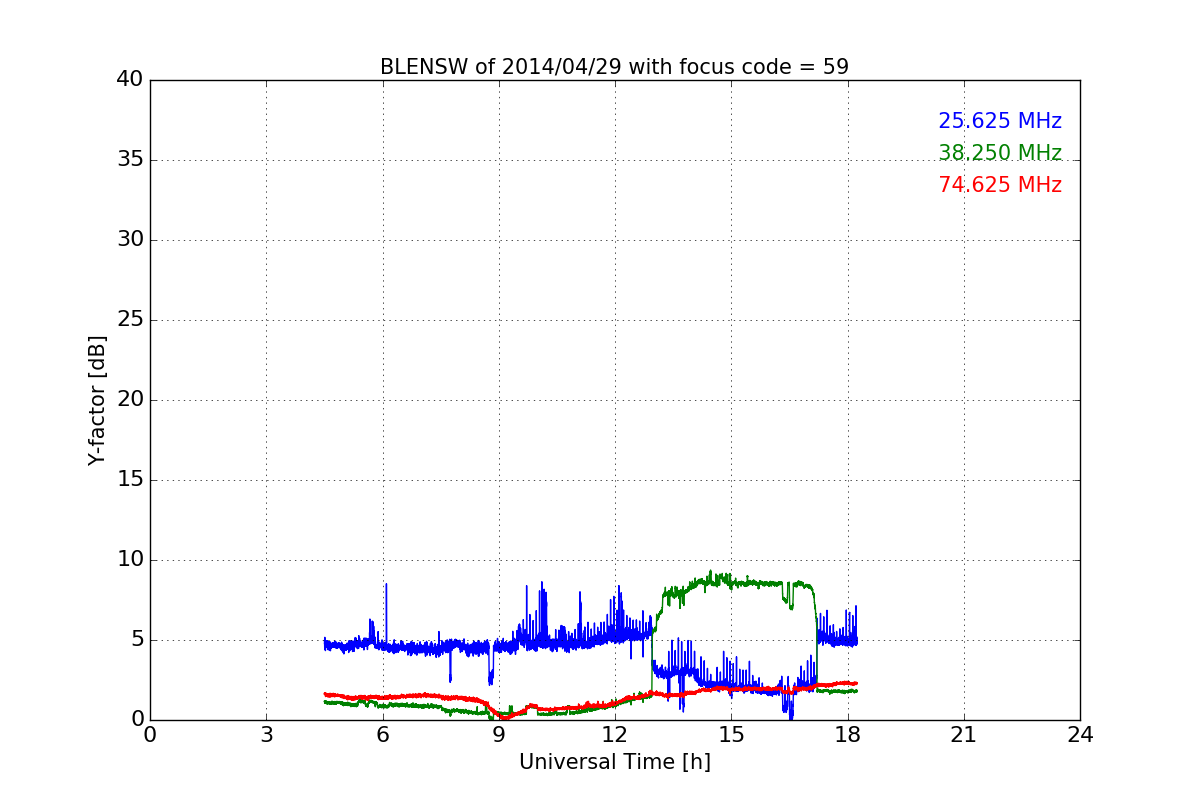Click the y-axis tick label 20
This screenshot has height=800, width=1200.
[130, 400]
